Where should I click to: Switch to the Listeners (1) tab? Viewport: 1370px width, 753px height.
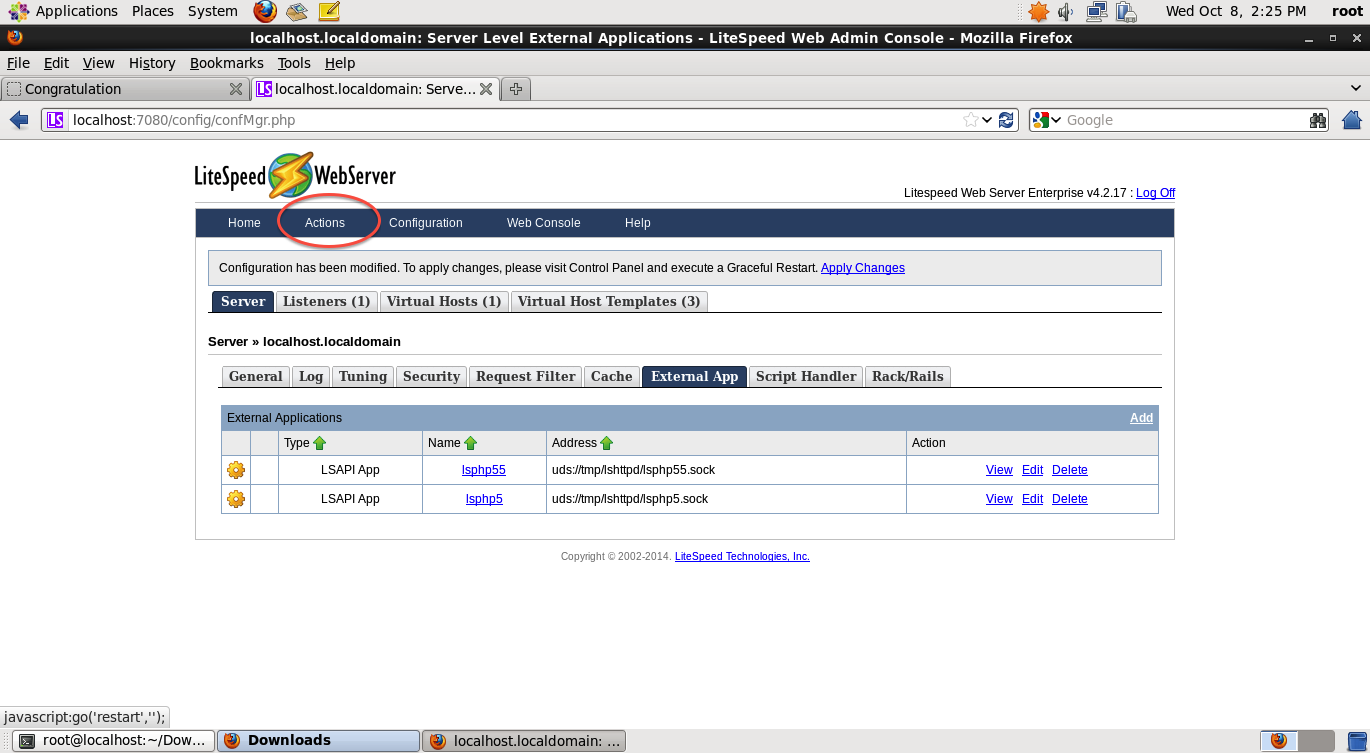coord(327,301)
